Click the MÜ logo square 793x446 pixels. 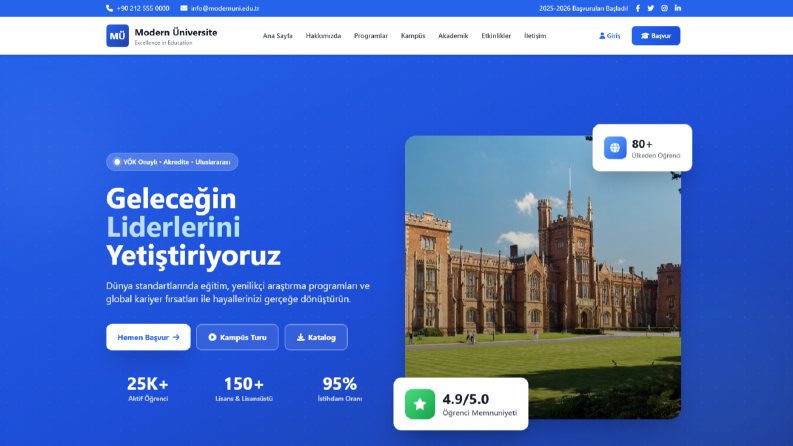click(x=117, y=36)
